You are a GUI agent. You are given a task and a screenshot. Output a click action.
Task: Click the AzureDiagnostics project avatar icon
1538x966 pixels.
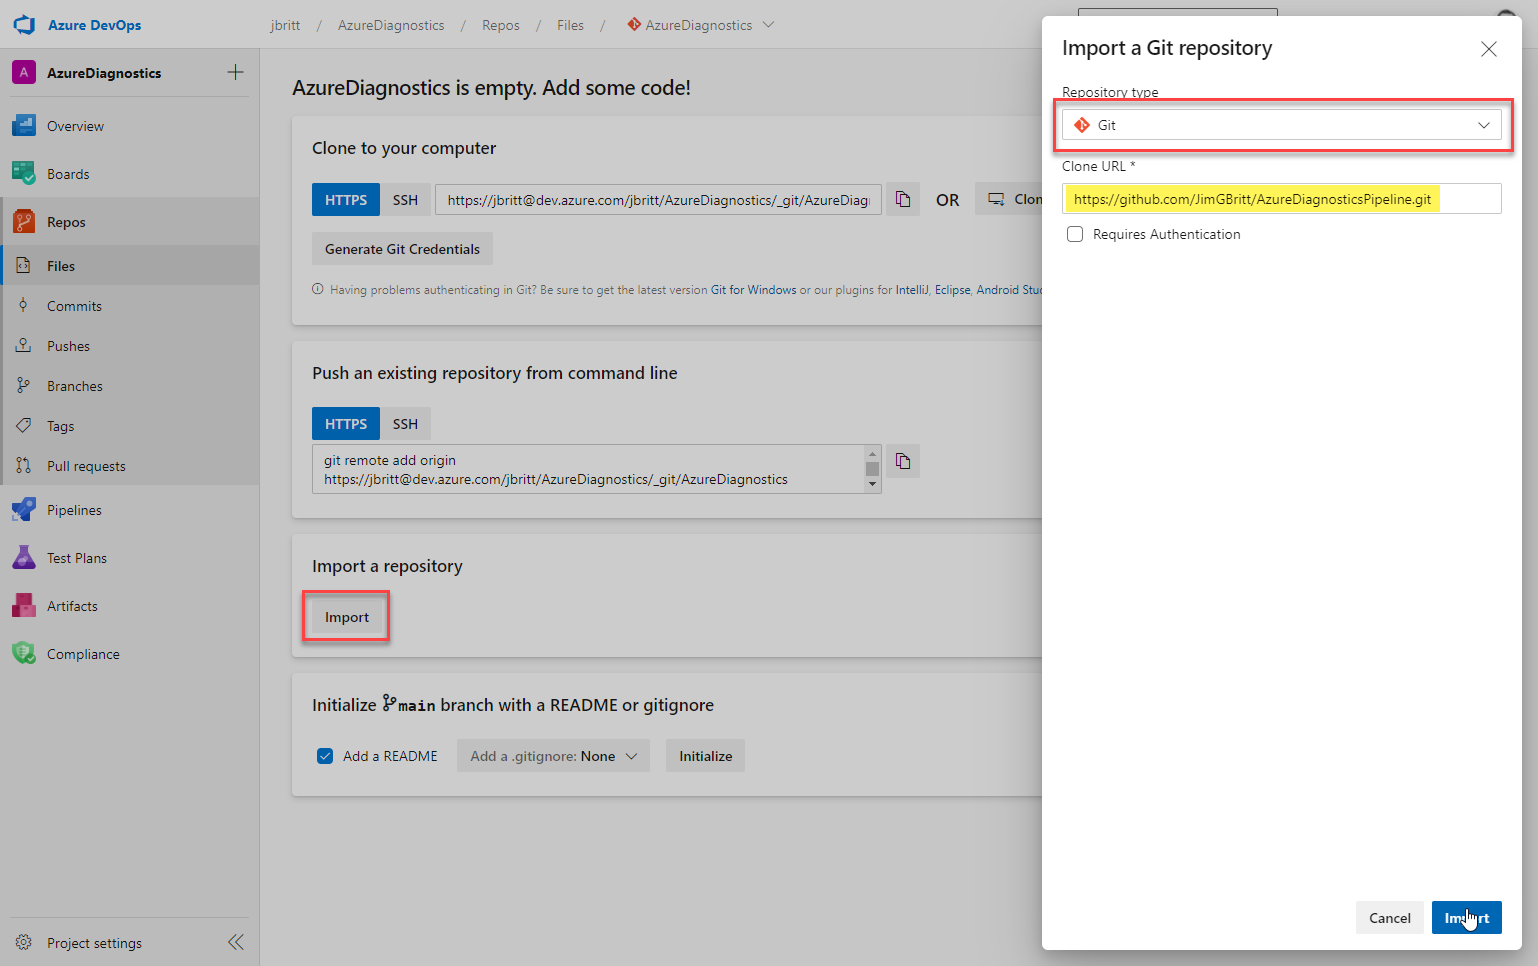pyautogui.click(x=24, y=72)
